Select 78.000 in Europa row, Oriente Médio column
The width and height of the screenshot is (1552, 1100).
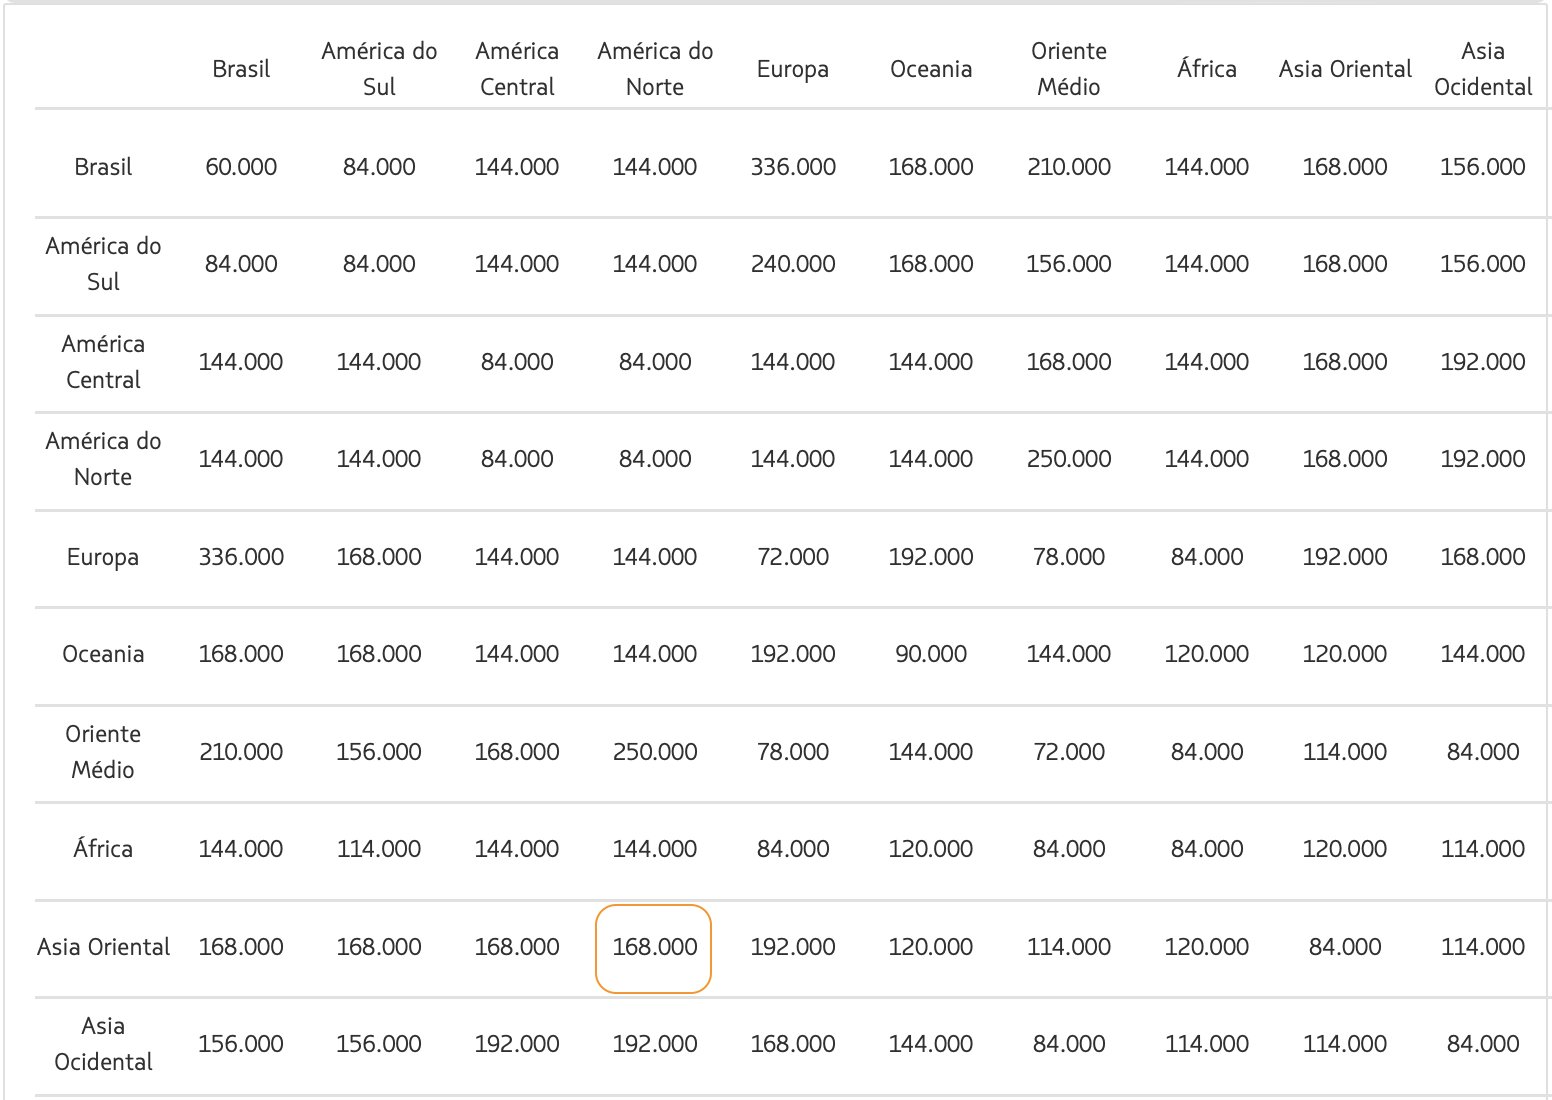tap(1068, 557)
